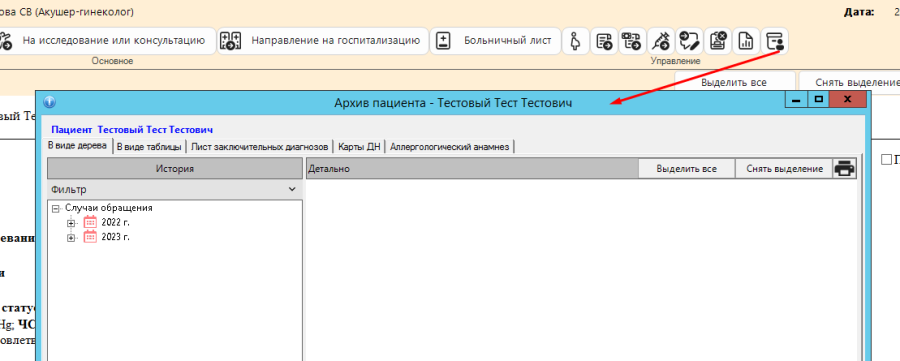Collapse the 'Случаи обращения' tree node
This screenshot has width=900, height=361.
(56, 208)
